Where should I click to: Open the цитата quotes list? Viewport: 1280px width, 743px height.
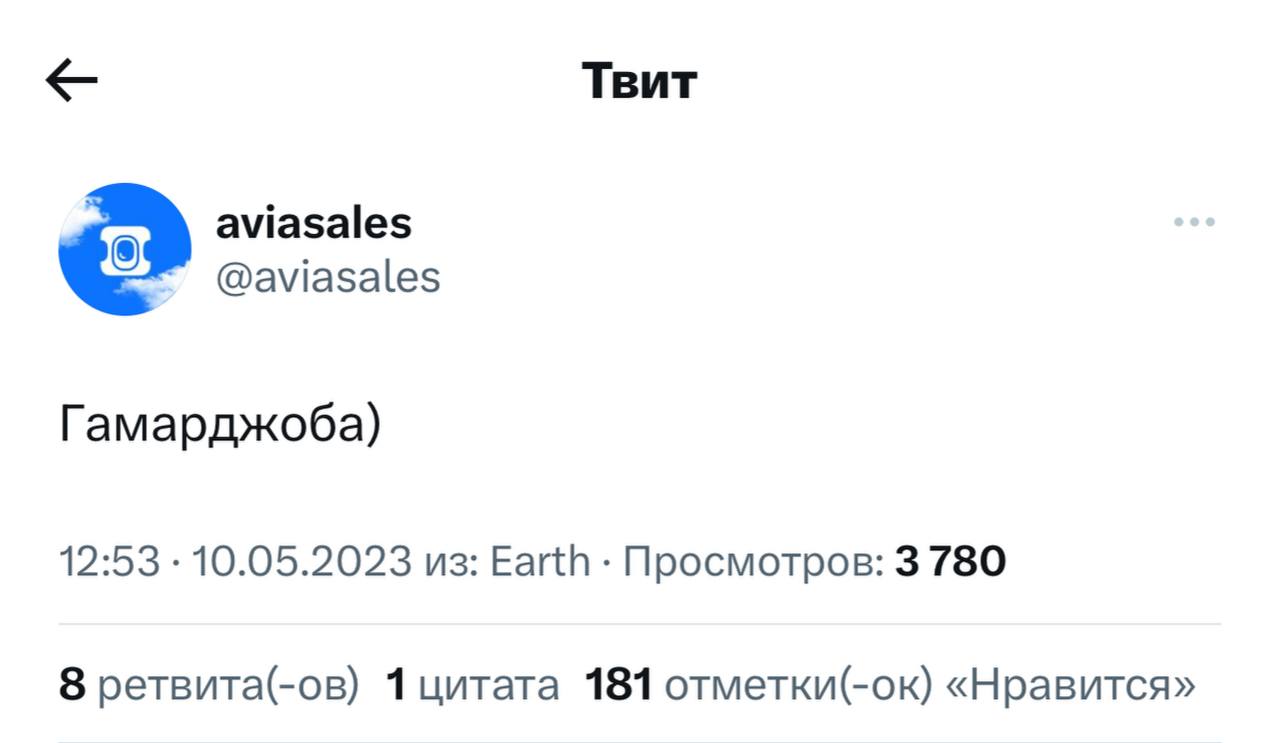tap(488, 686)
